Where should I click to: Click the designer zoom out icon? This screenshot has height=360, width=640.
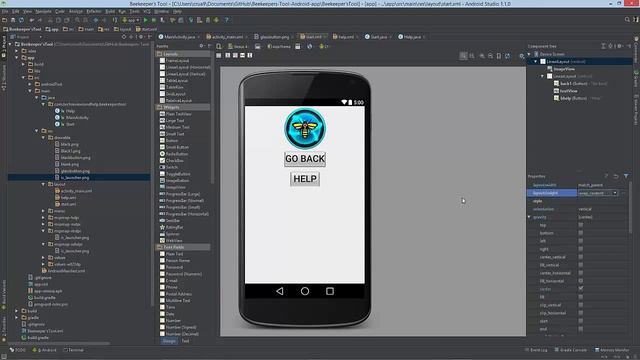490,56
